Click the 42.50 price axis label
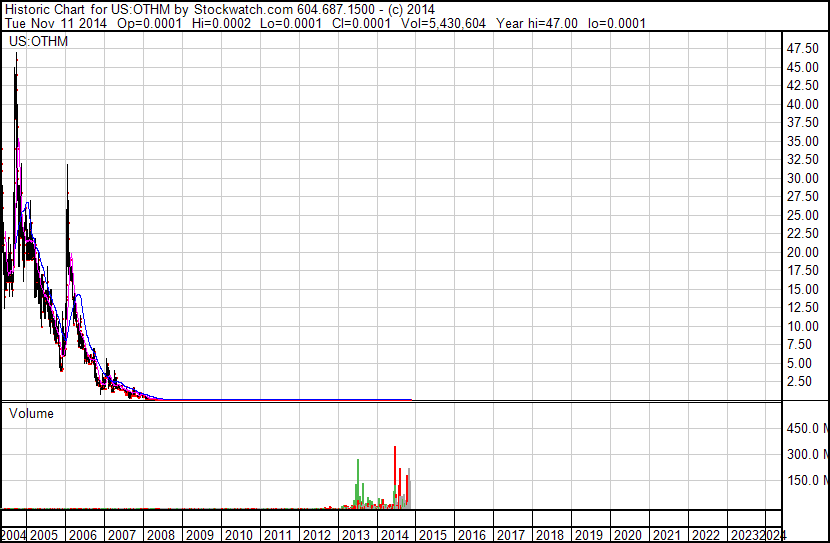830x543 pixels. click(803, 85)
